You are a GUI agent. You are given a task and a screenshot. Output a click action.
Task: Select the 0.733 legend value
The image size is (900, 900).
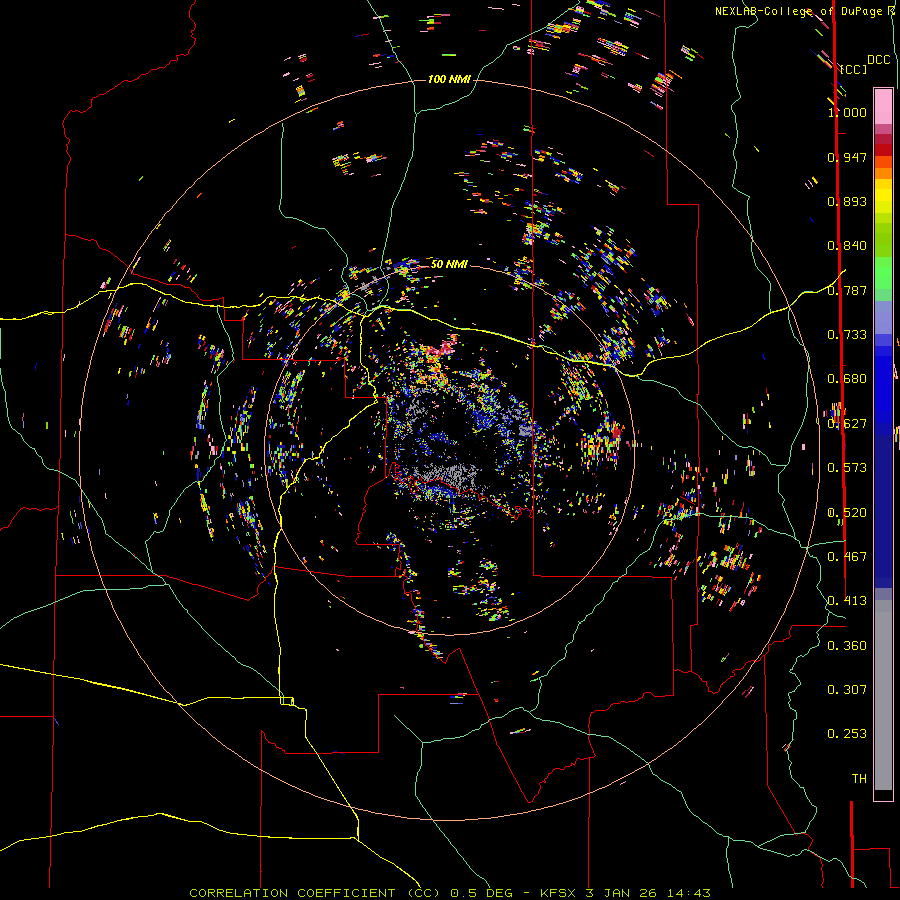tap(847, 335)
